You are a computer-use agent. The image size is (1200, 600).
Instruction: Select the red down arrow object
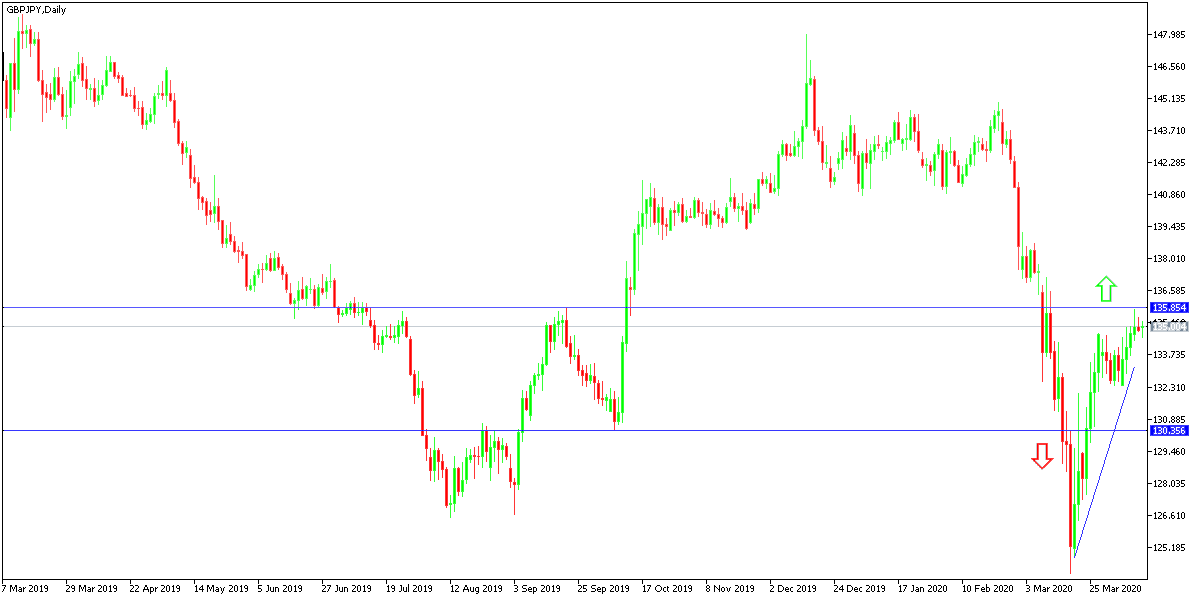tap(1041, 457)
